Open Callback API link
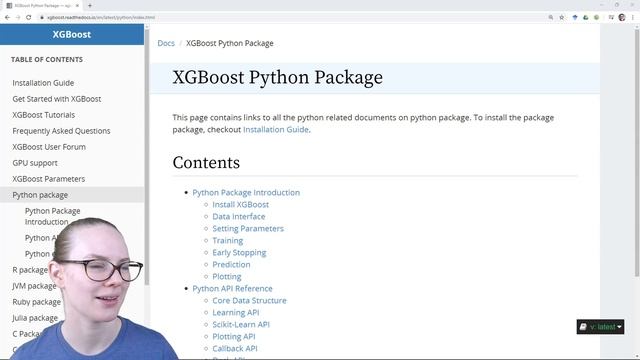 pos(235,349)
